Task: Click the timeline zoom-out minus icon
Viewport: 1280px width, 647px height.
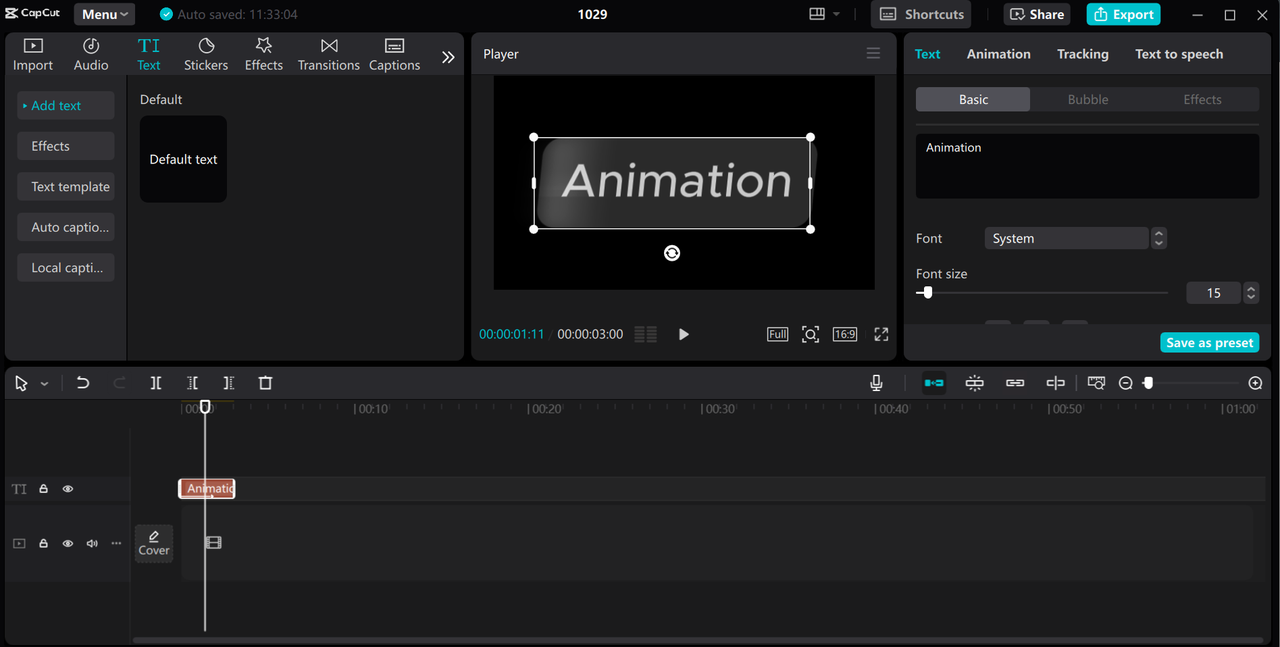Action: (1126, 383)
